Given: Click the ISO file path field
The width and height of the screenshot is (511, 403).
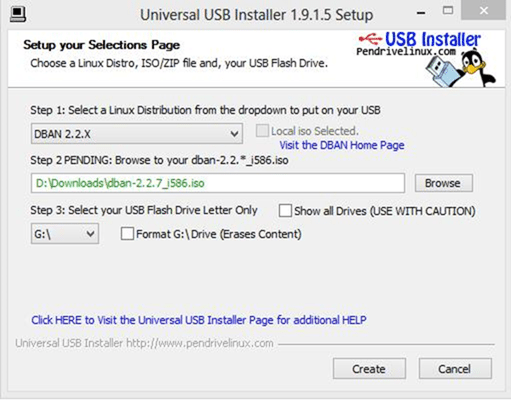Looking at the screenshot, I should click(x=218, y=183).
